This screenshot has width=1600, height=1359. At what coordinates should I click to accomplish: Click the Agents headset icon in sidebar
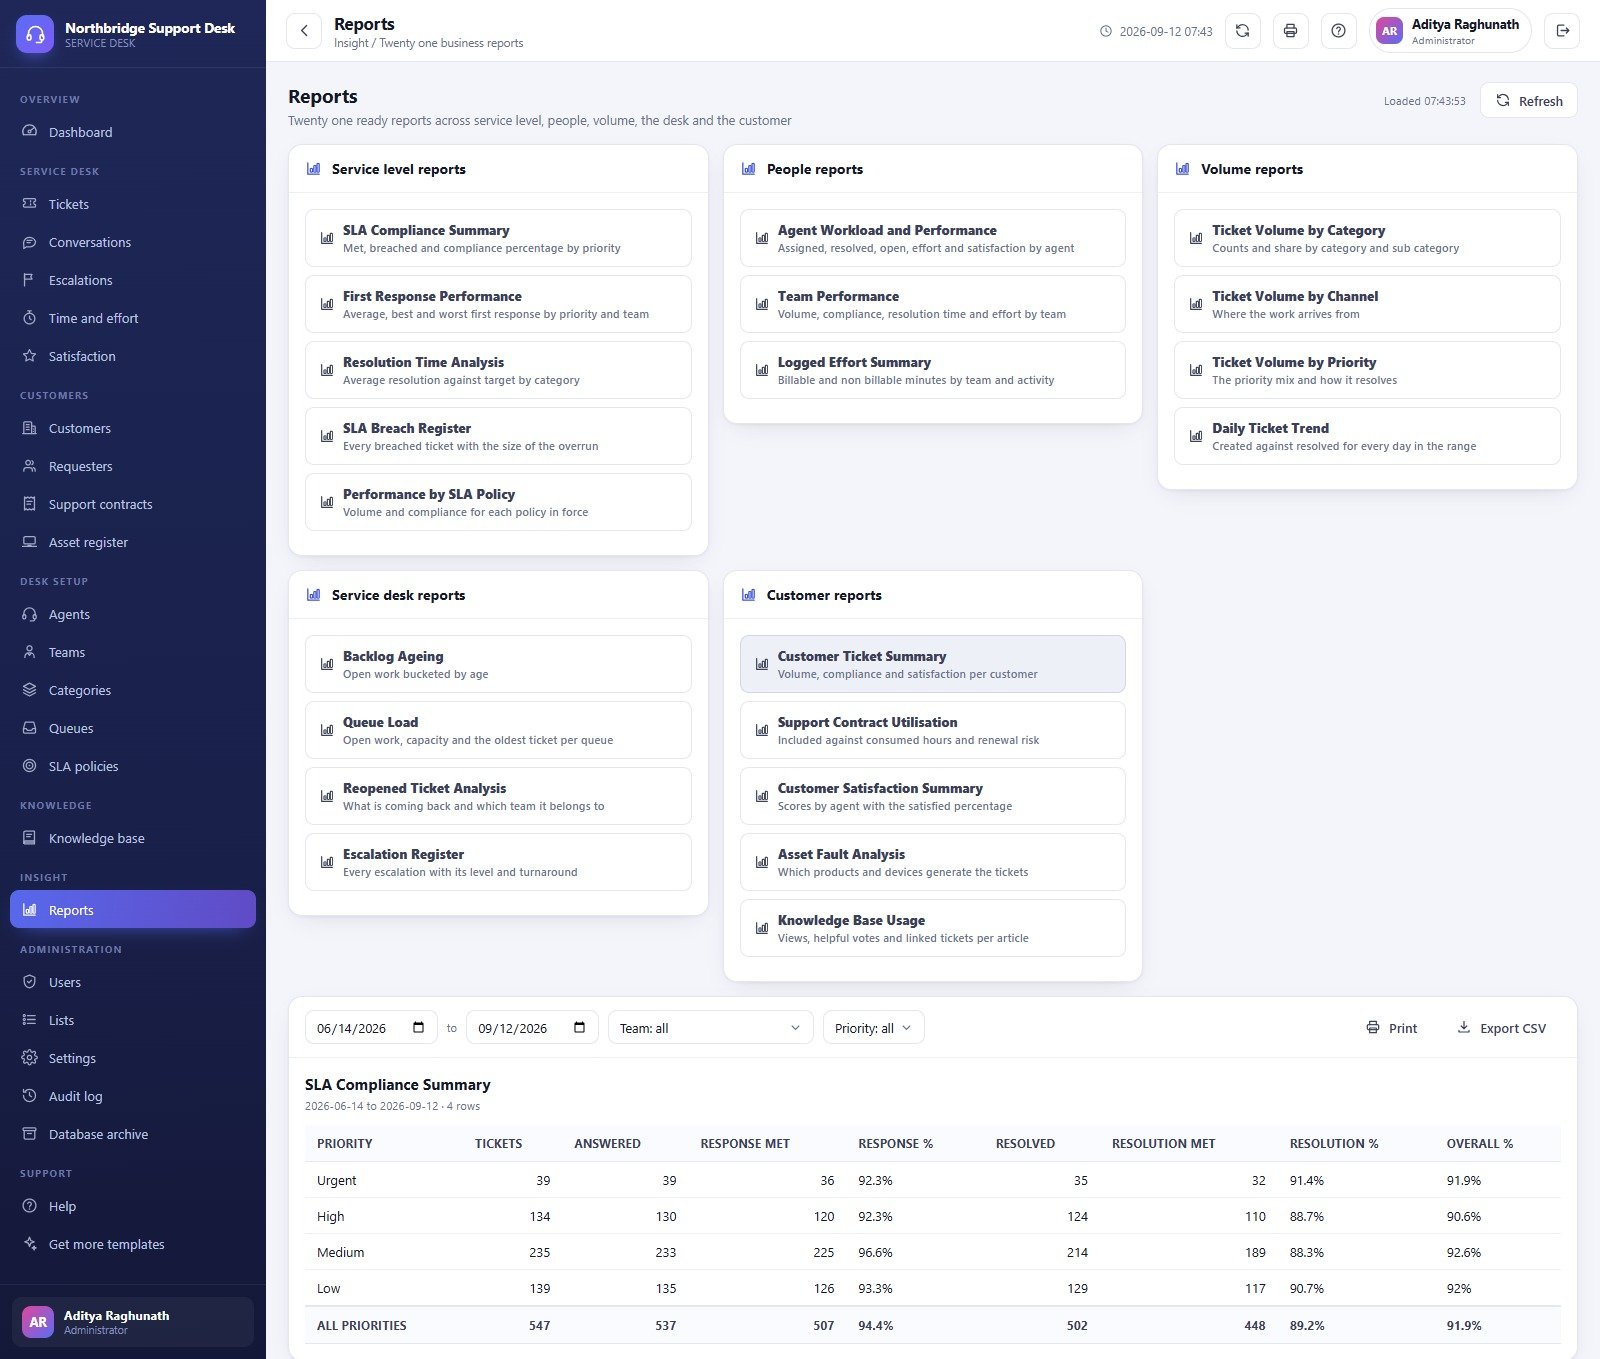[x=29, y=614]
